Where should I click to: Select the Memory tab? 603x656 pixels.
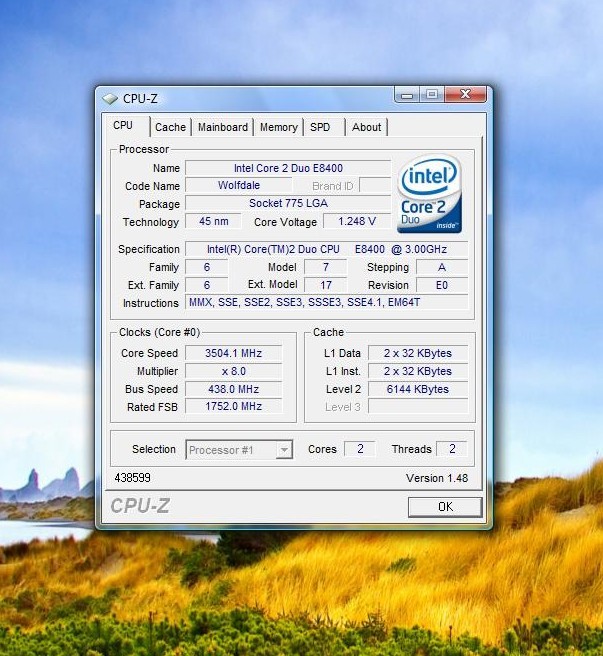tap(278, 127)
